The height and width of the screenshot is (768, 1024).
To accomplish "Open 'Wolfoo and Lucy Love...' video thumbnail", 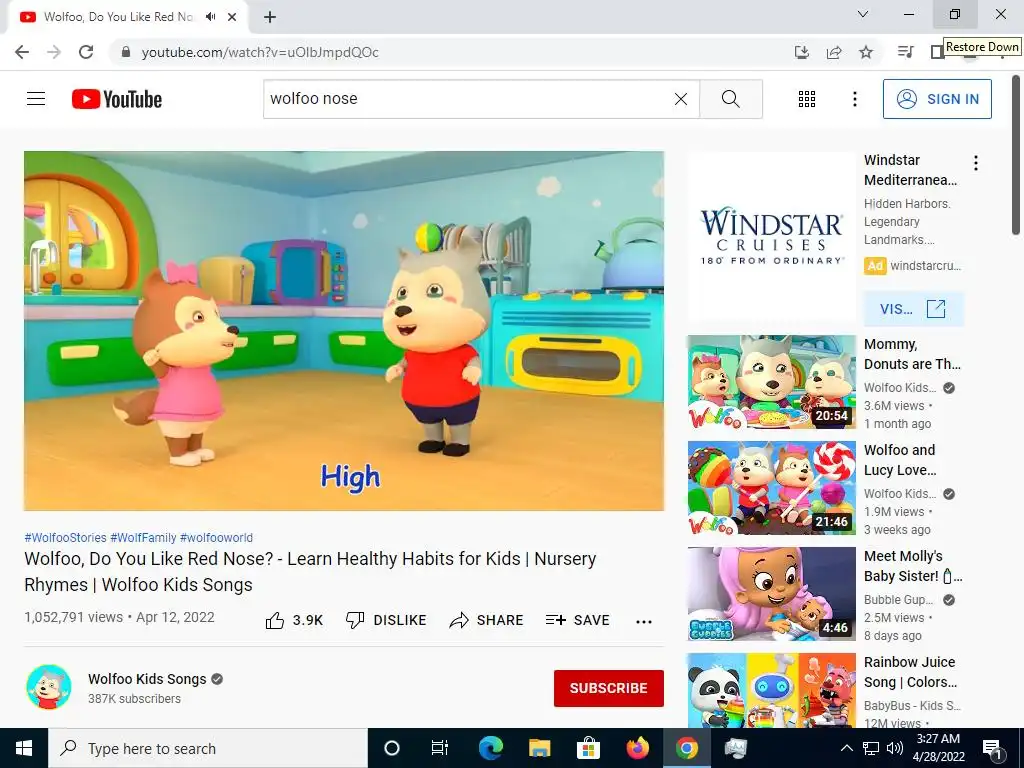I will tap(771, 488).
